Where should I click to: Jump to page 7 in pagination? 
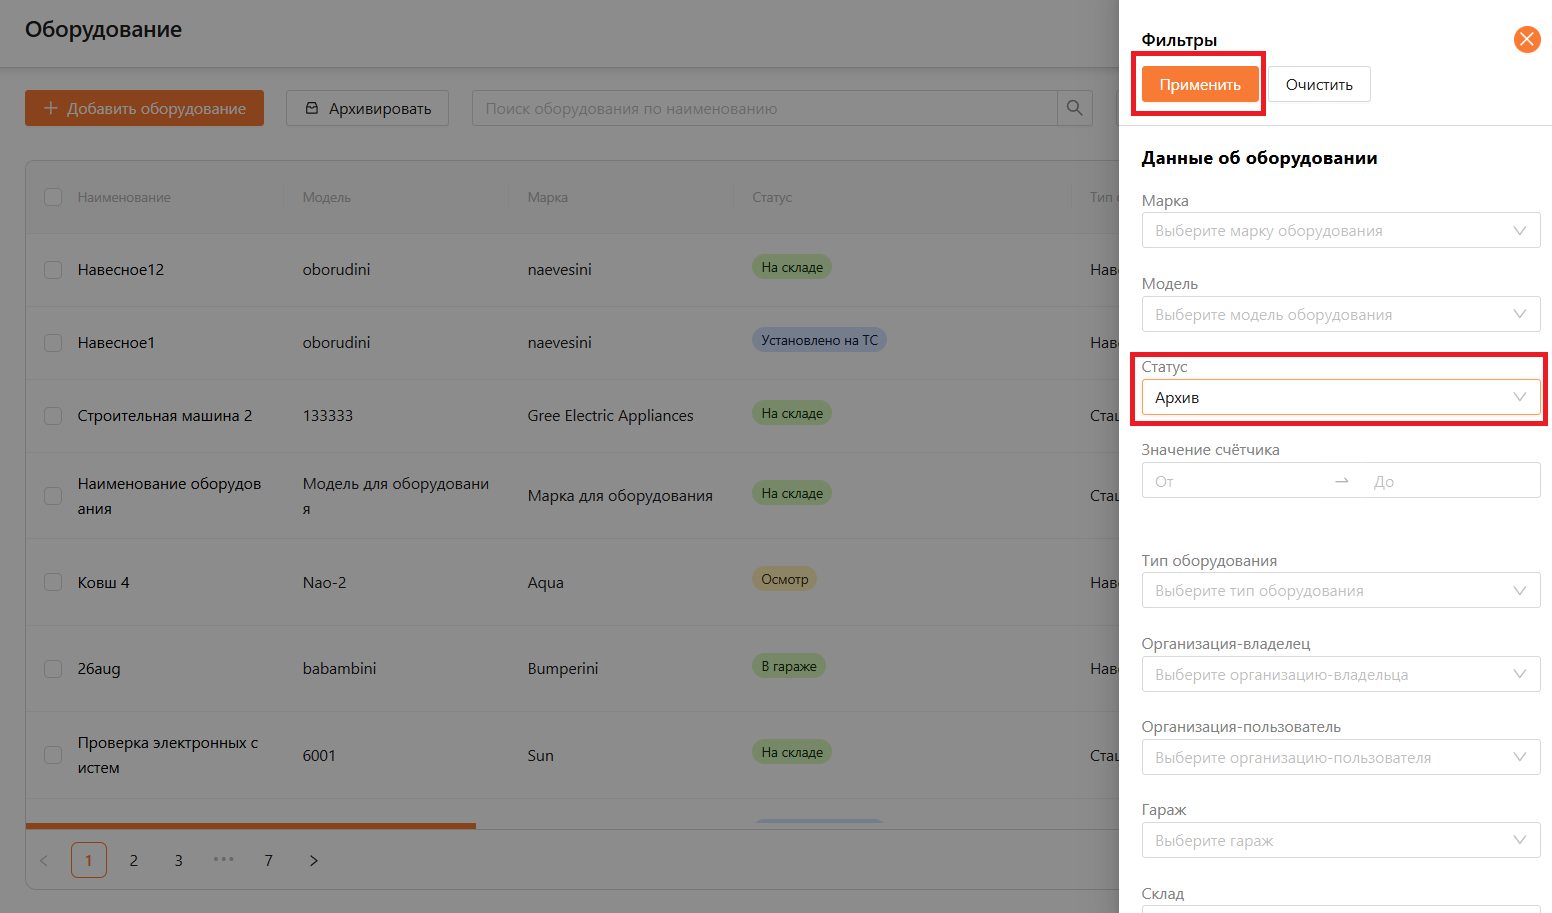(x=268, y=860)
